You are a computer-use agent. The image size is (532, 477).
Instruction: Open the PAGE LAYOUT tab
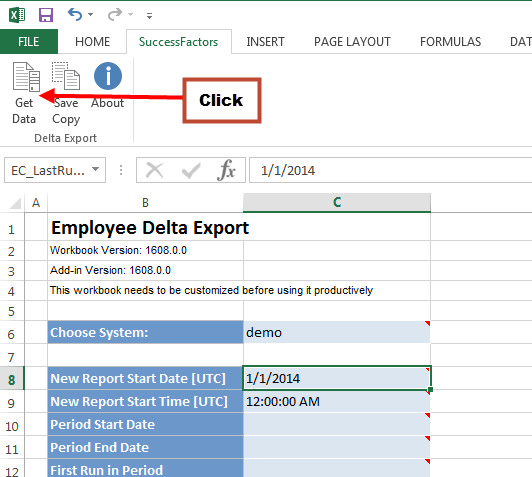point(352,42)
